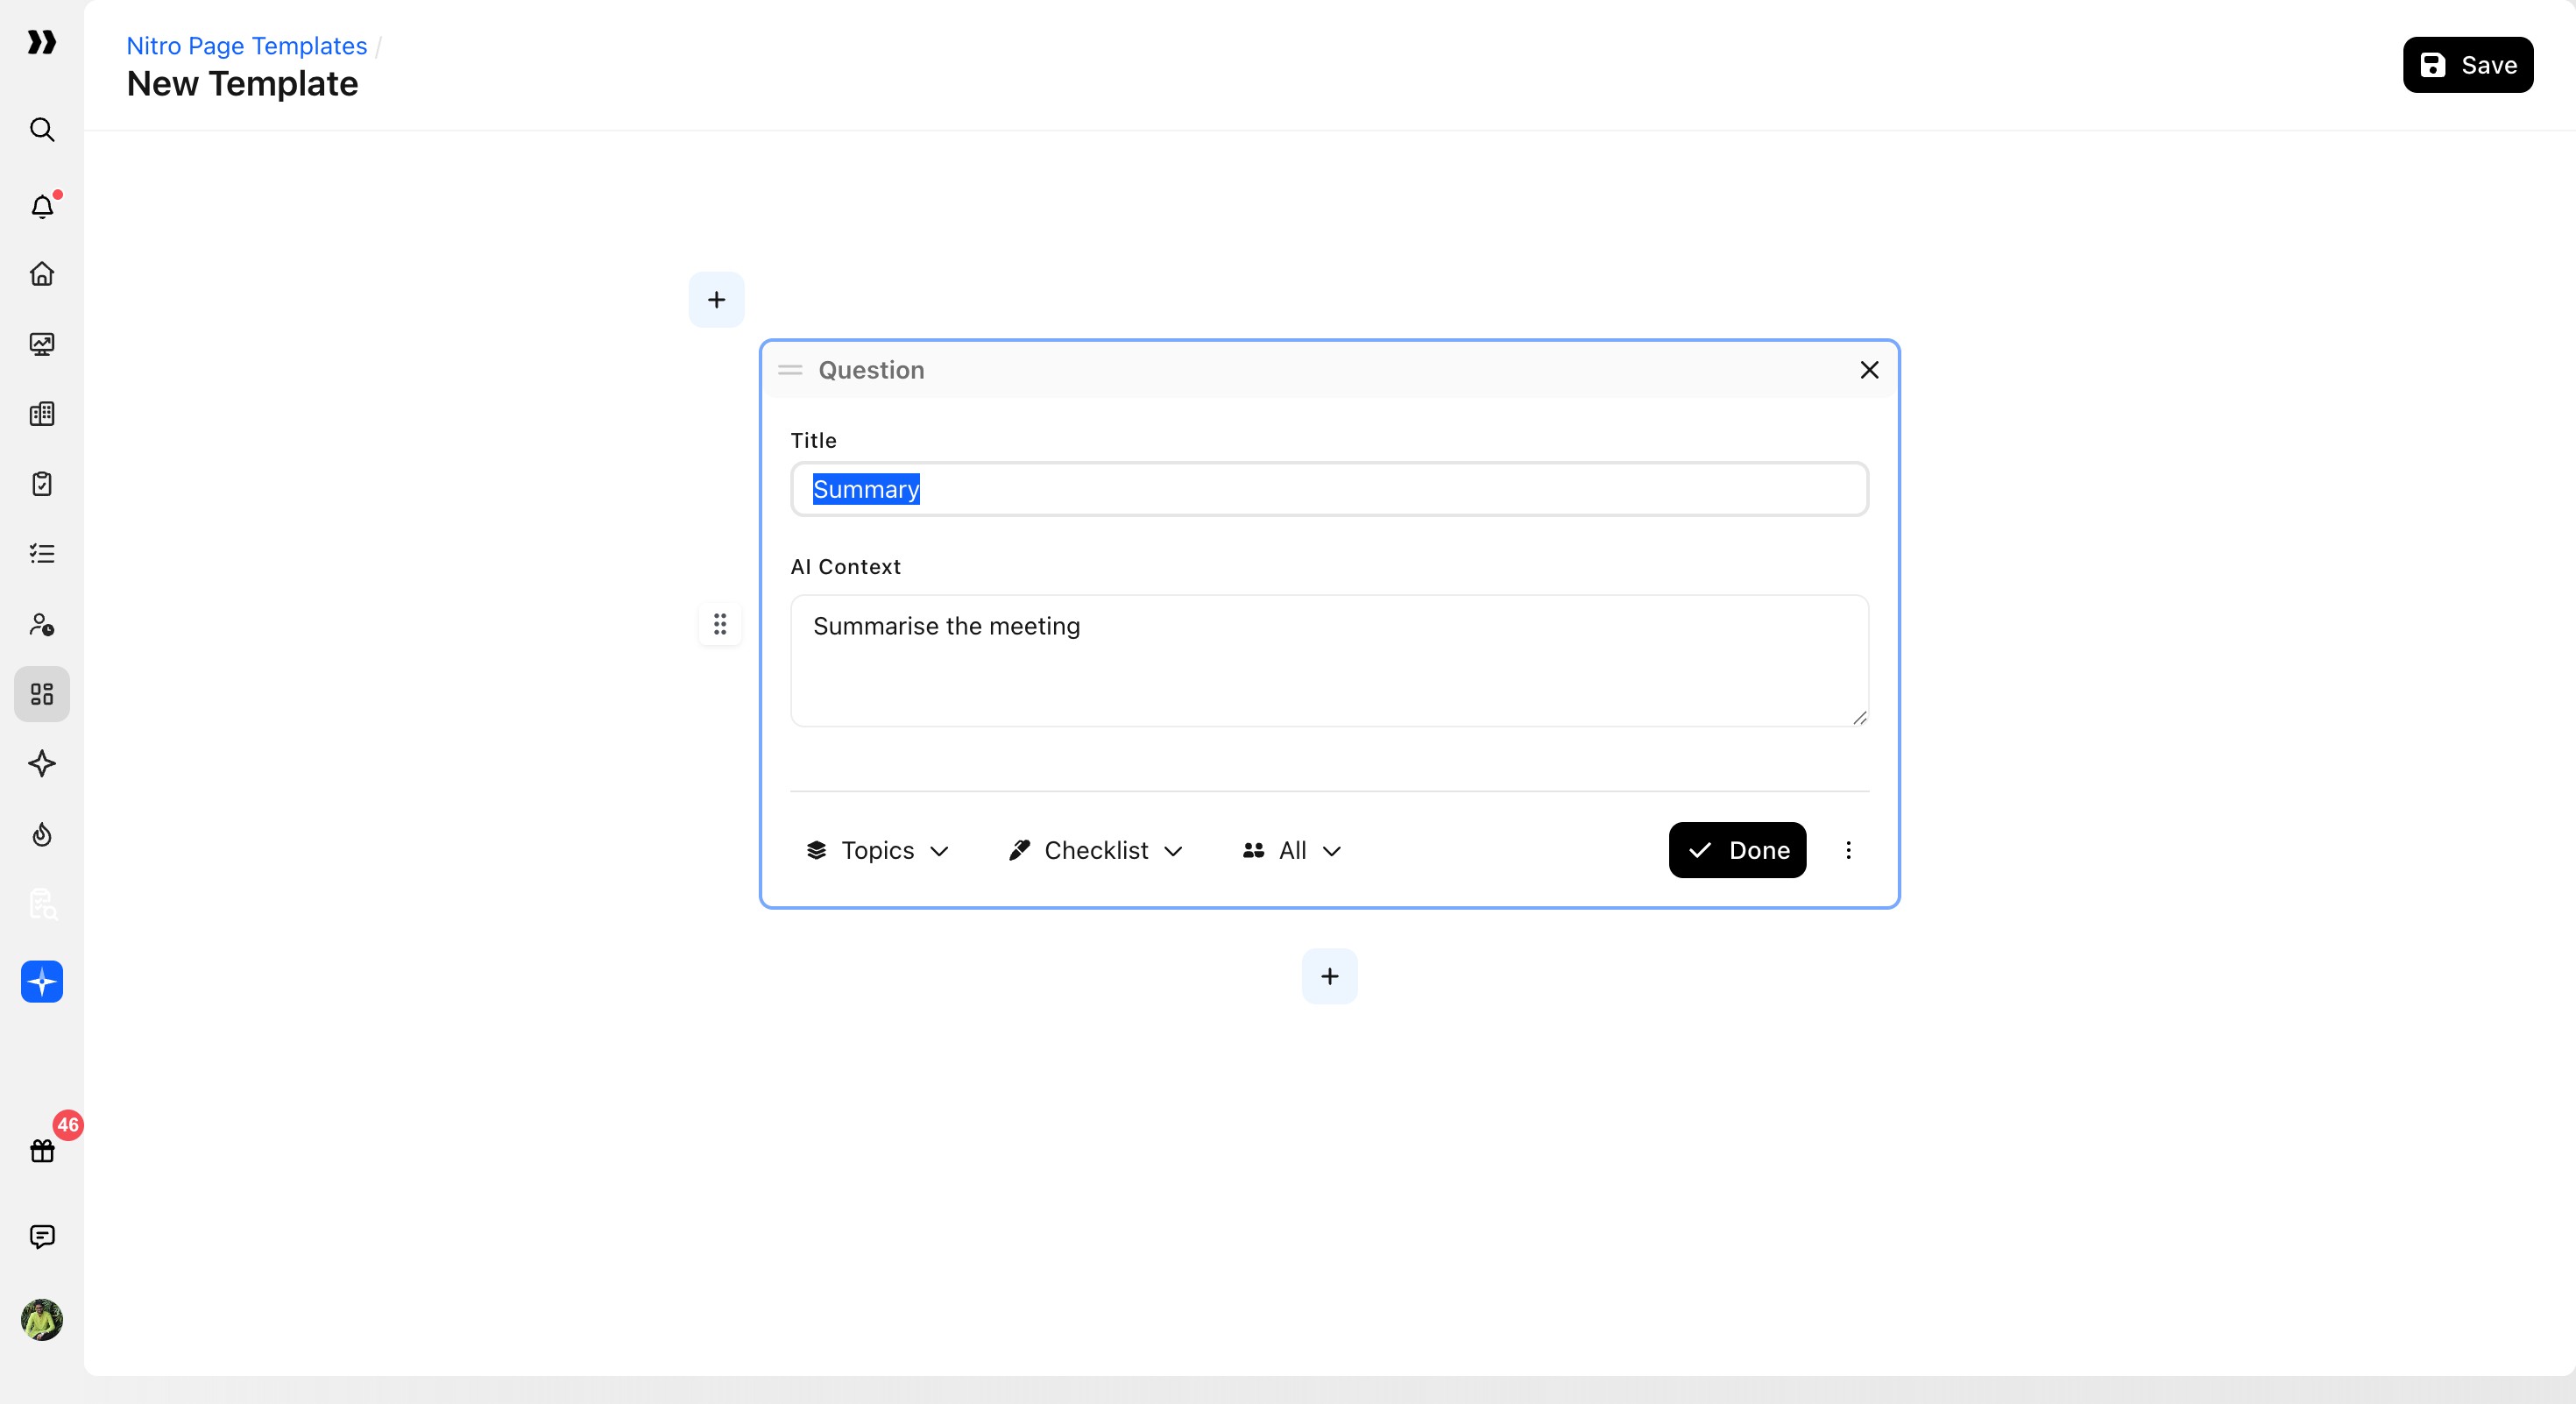
Task: Open the clipboard checklist icon
Action: click(x=41, y=484)
